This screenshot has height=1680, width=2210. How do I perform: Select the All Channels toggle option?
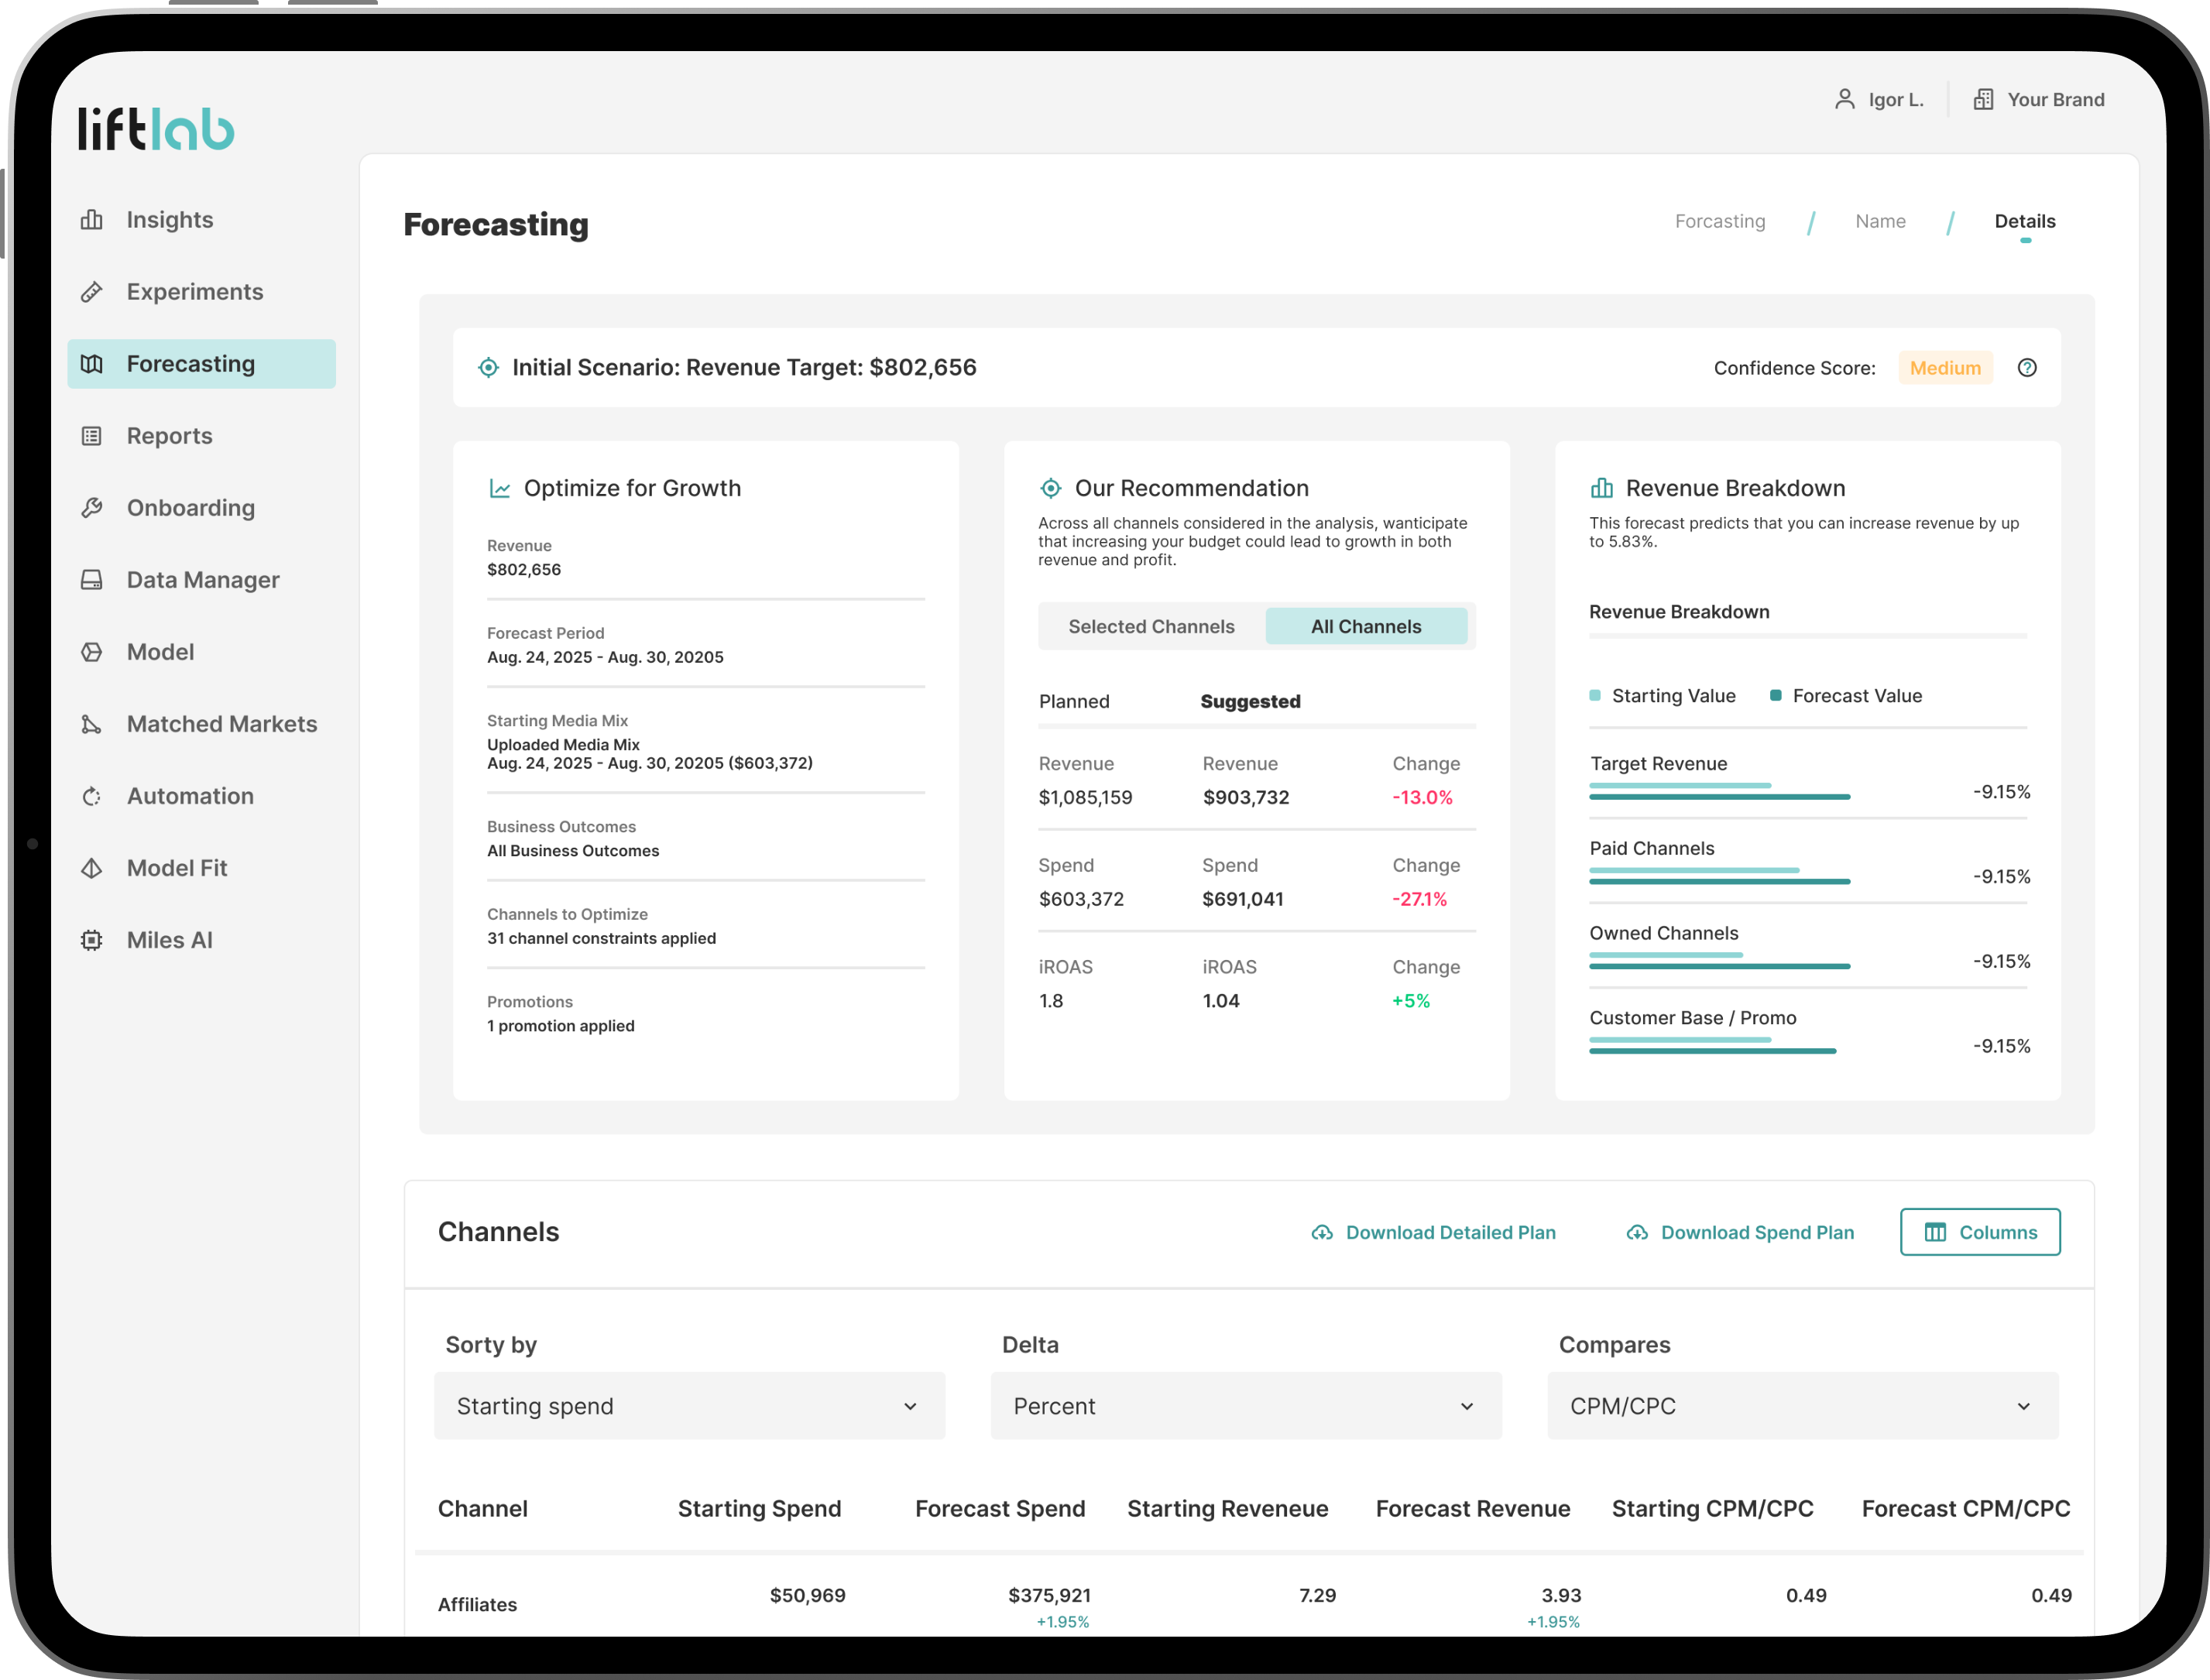pyautogui.click(x=1366, y=626)
